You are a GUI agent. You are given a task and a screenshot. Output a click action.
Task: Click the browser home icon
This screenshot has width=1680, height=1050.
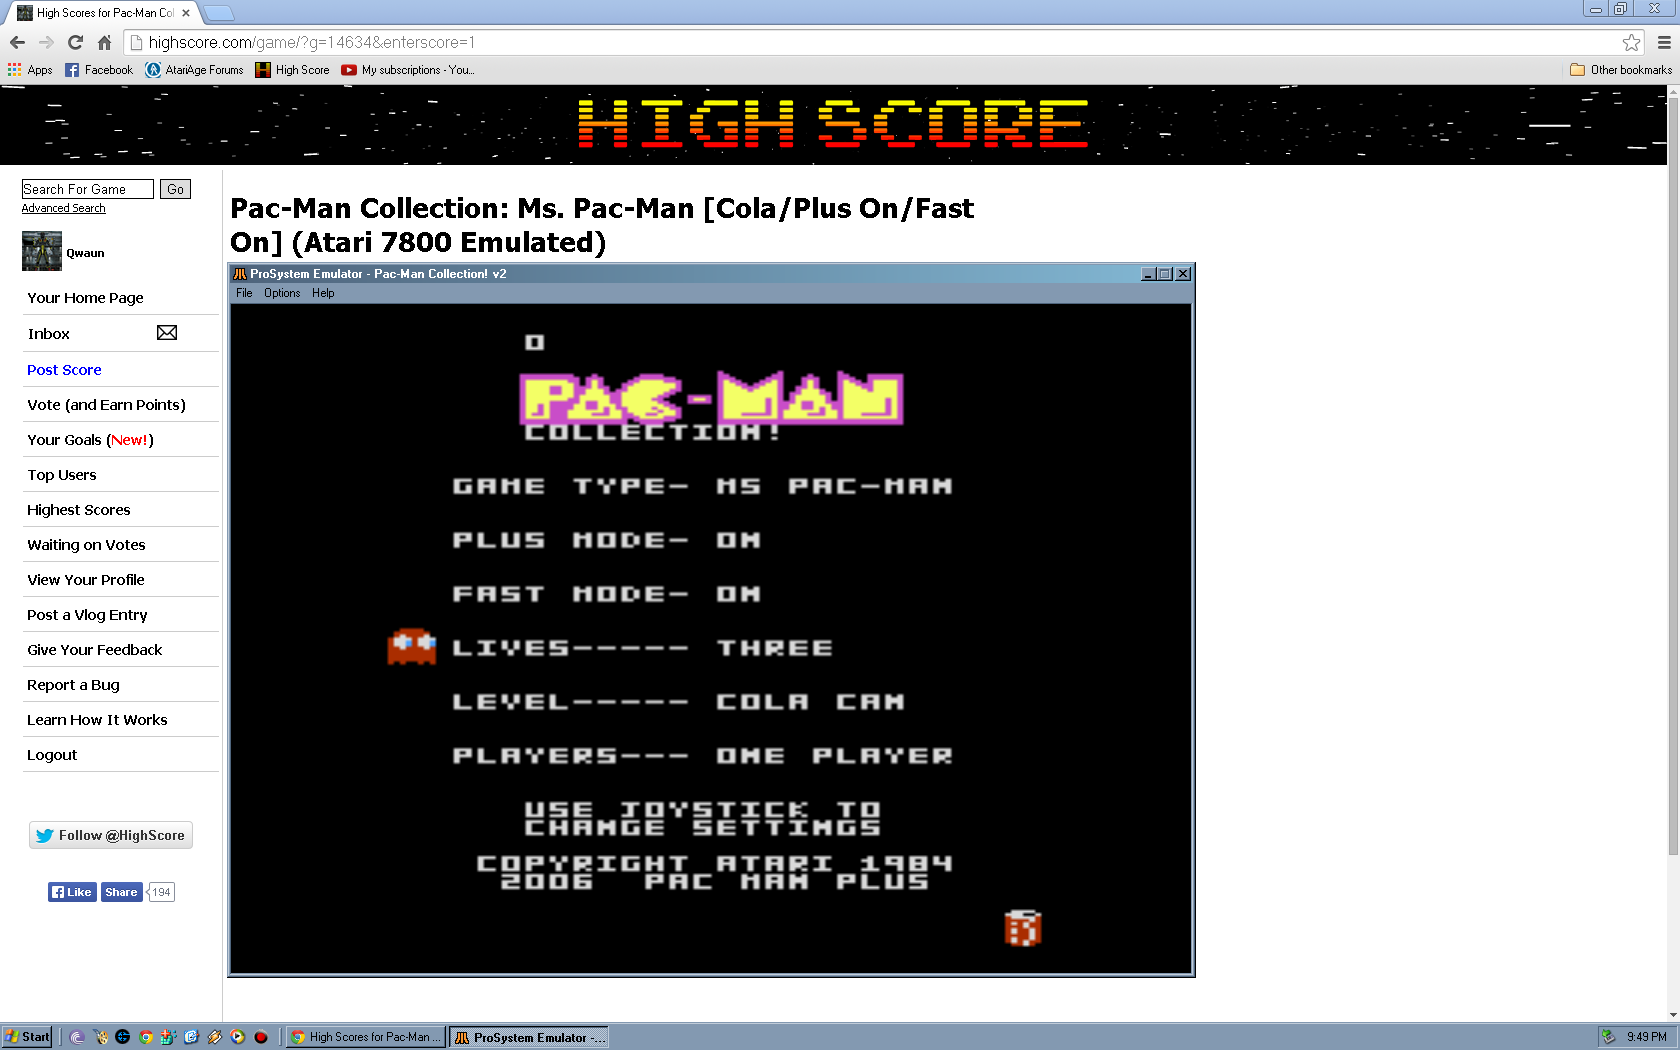coord(104,42)
